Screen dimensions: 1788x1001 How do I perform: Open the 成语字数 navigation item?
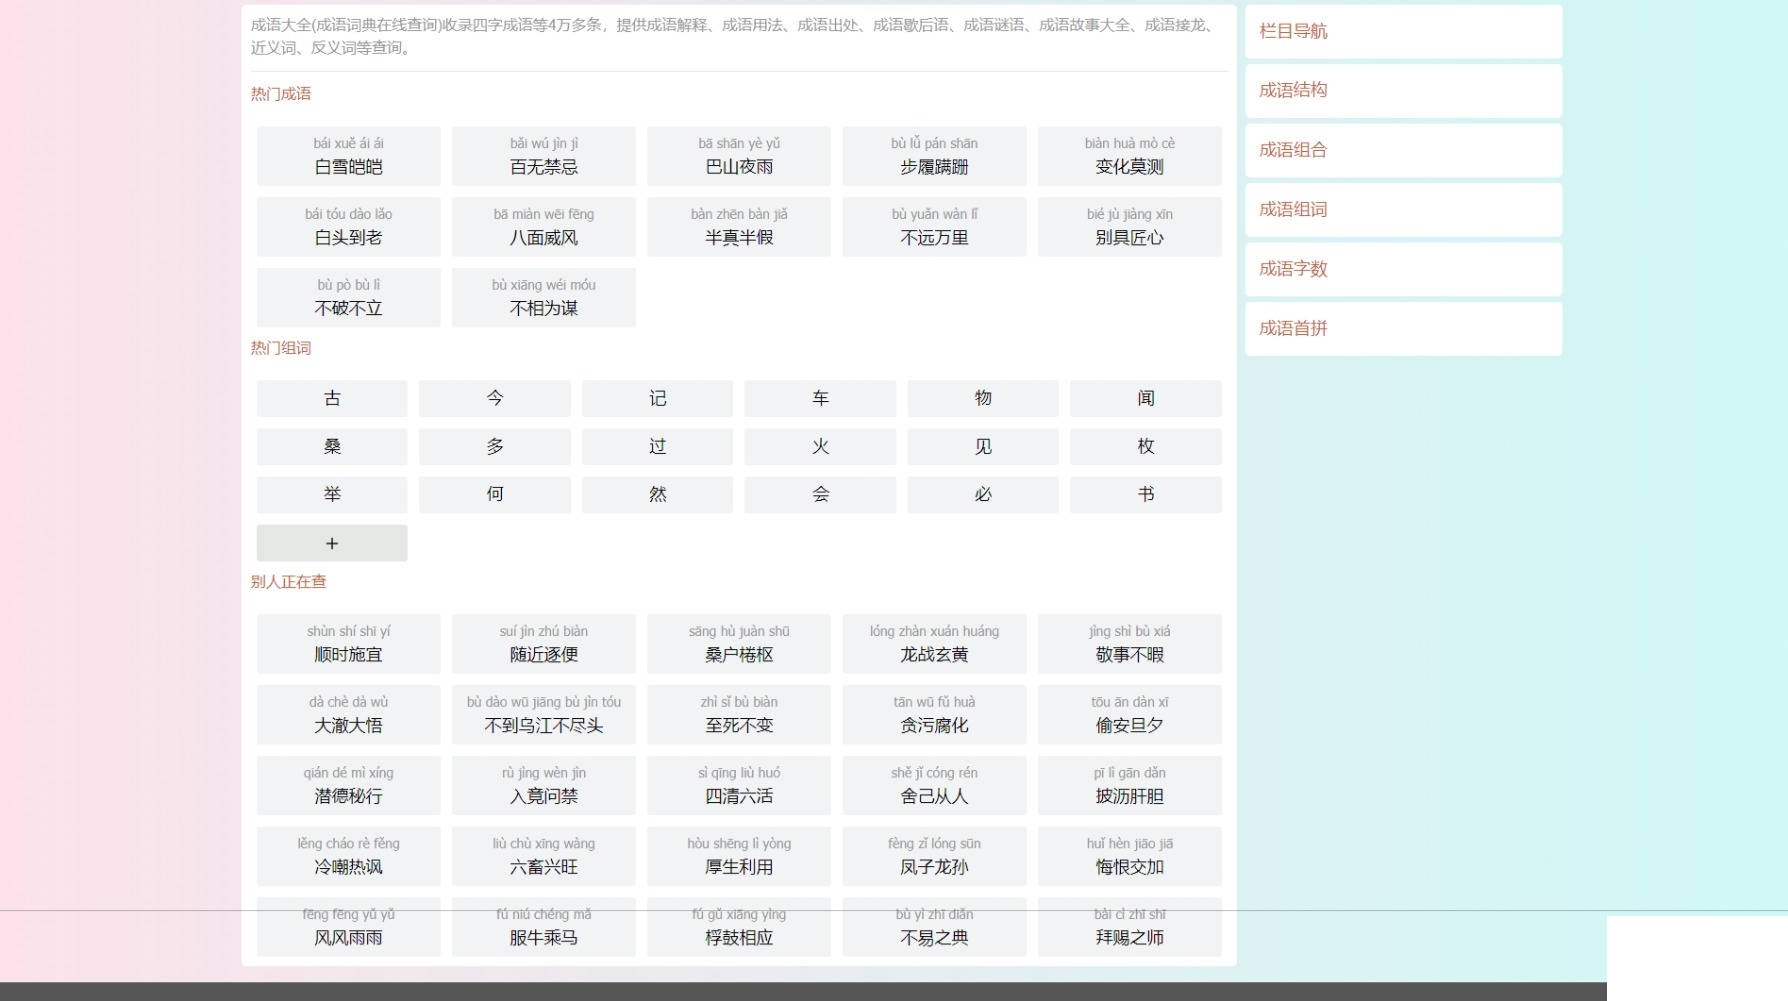pos(1403,269)
